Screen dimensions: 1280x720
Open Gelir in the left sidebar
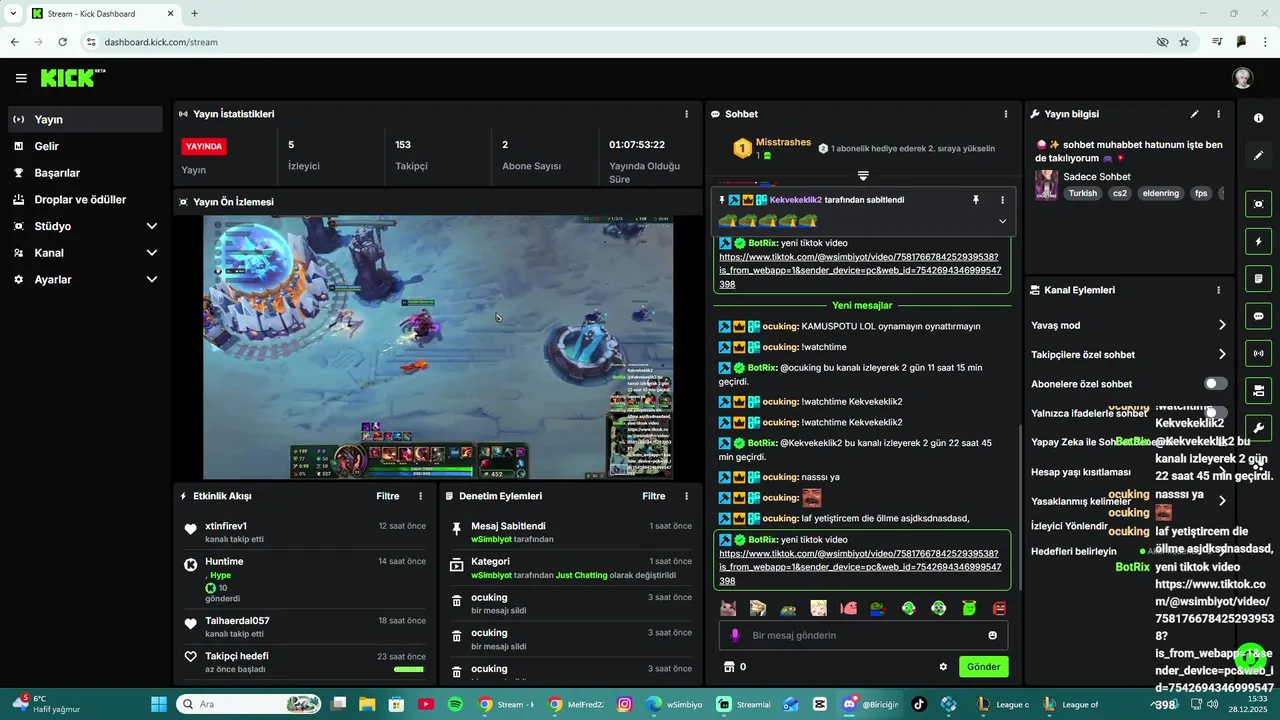84,146
